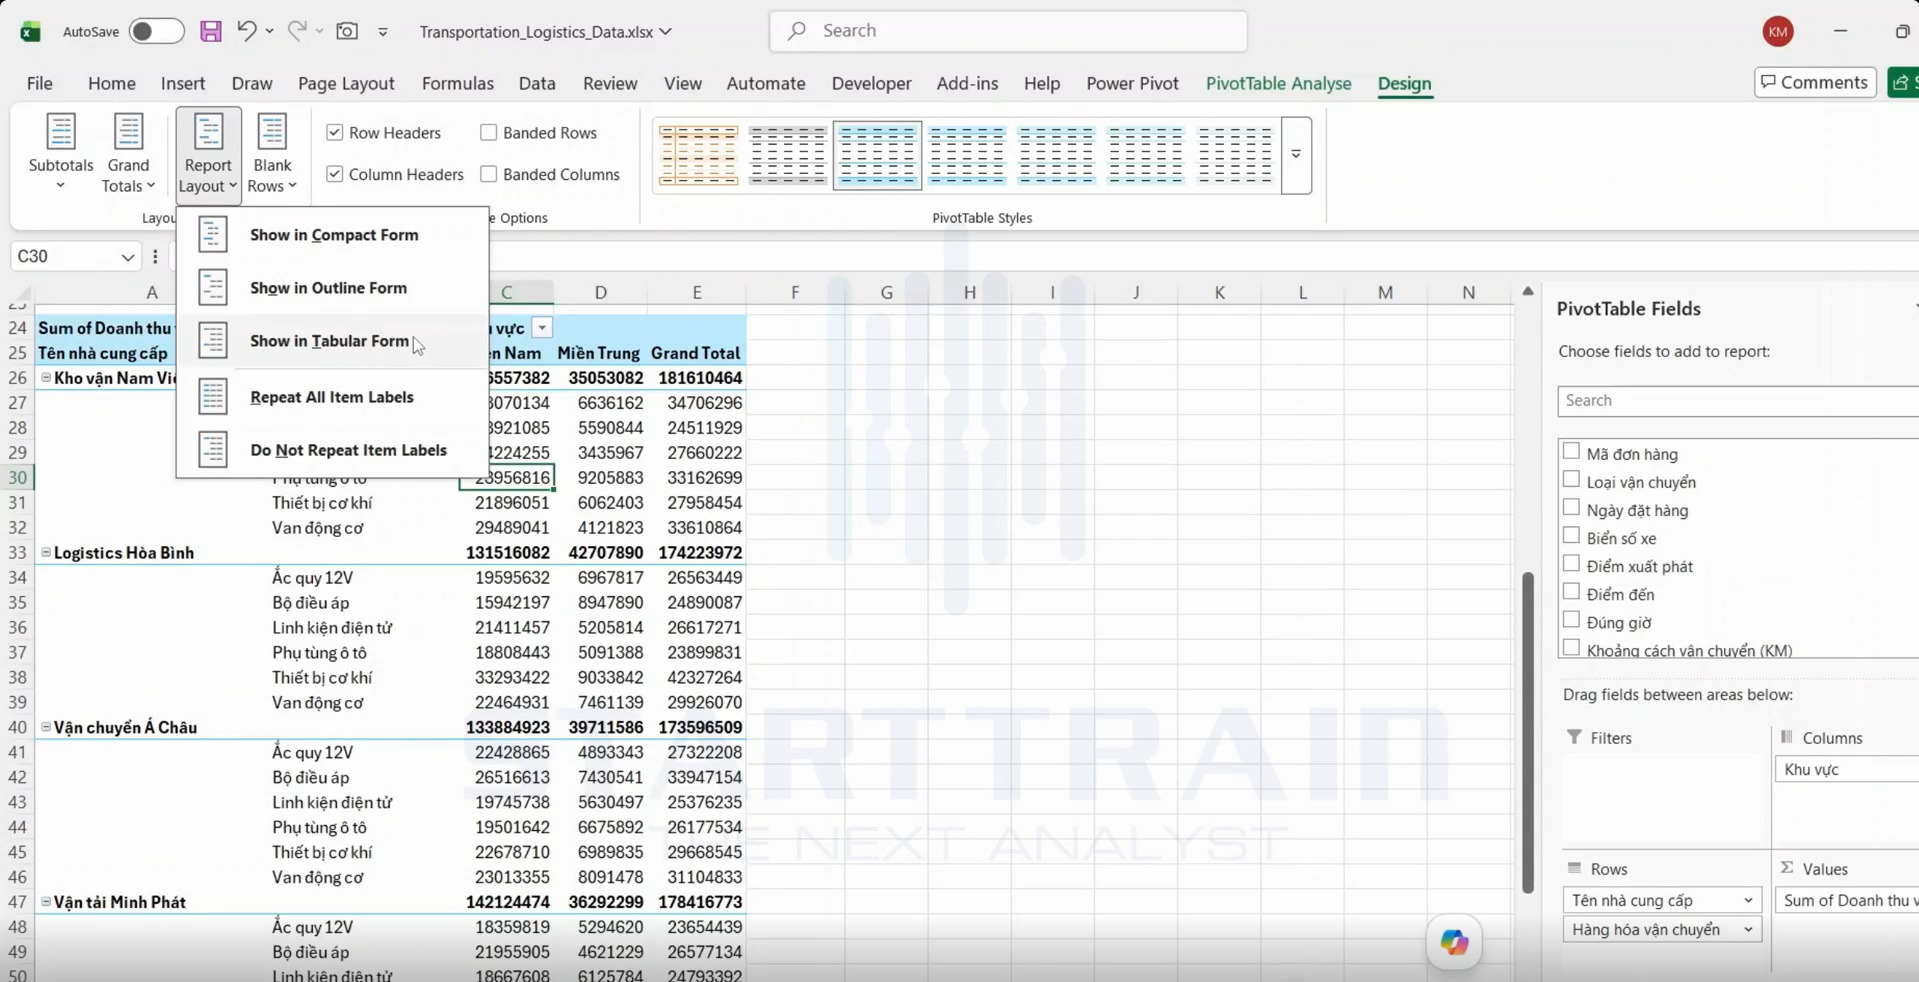
Task: Apply the orange first PivotTable style
Action: pyautogui.click(x=698, y=155)
